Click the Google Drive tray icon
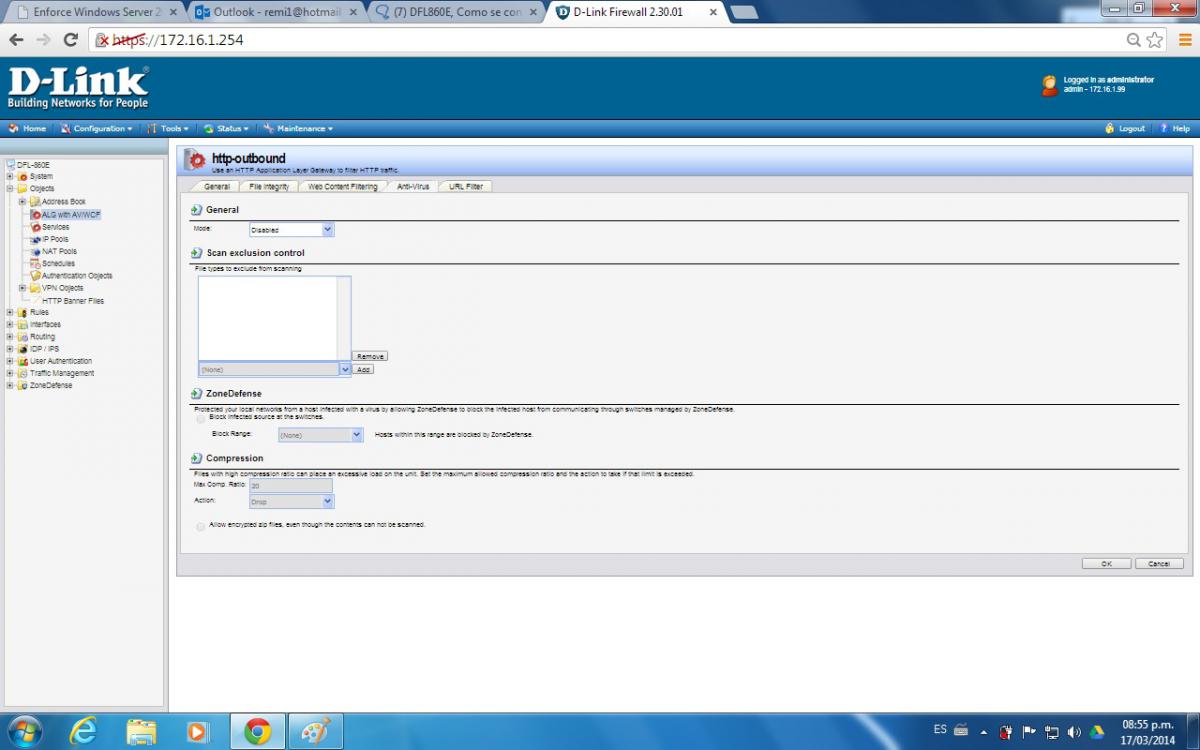The width and height of the screenshot is (1200, 750). [x=1096, y=731]
